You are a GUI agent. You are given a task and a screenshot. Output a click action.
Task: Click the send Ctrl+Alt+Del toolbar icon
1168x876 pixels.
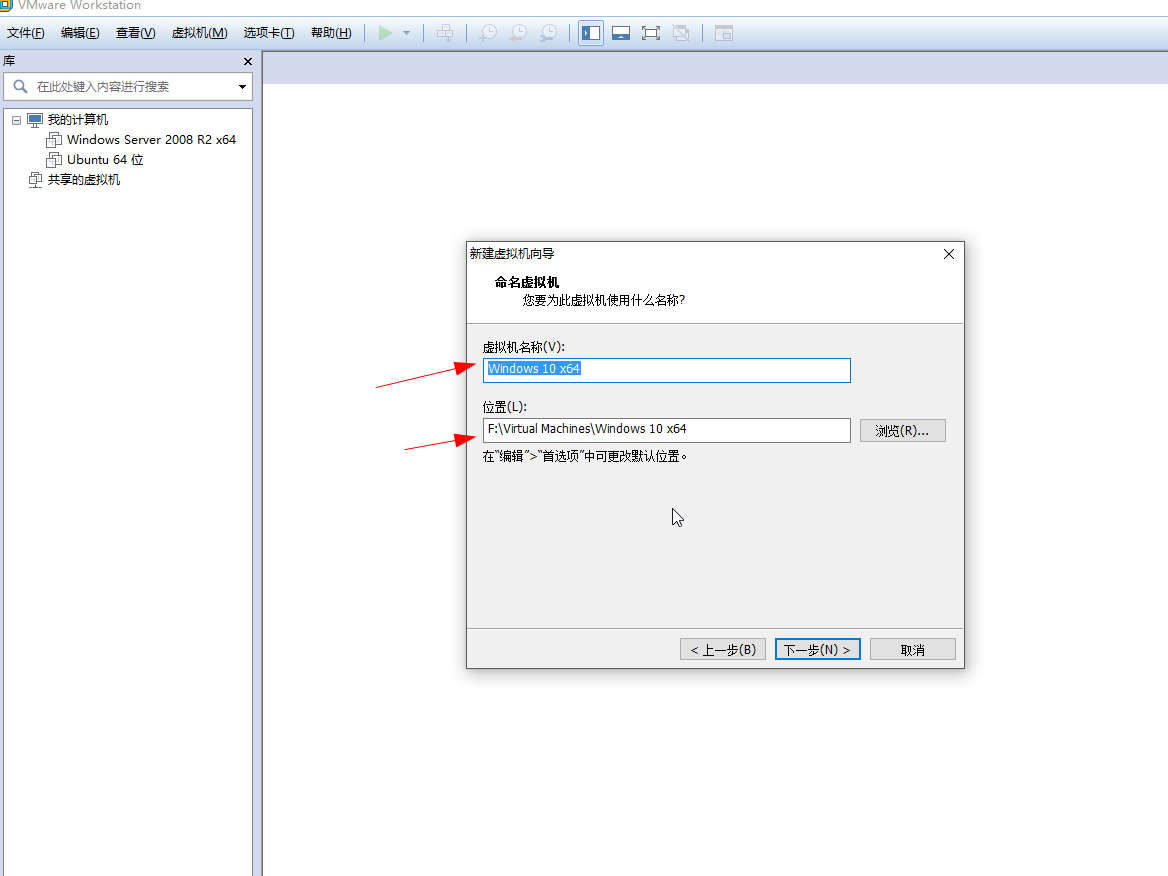[x=445, y=33]
